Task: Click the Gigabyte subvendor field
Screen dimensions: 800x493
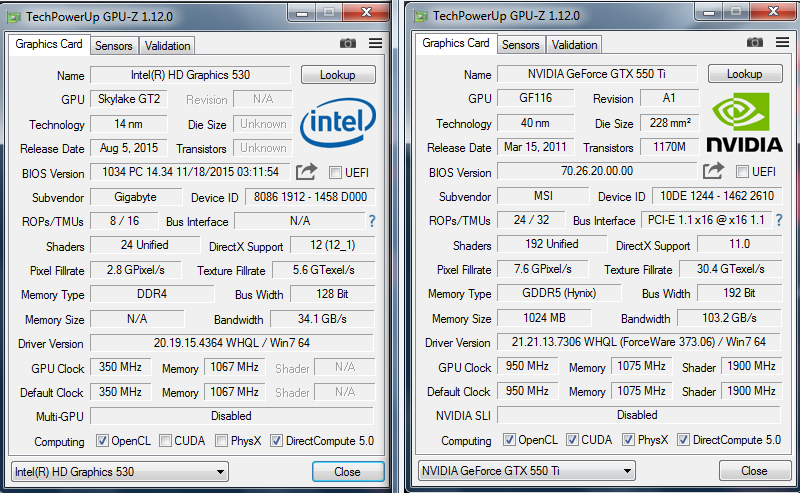Action: click(x=136, y=197)
